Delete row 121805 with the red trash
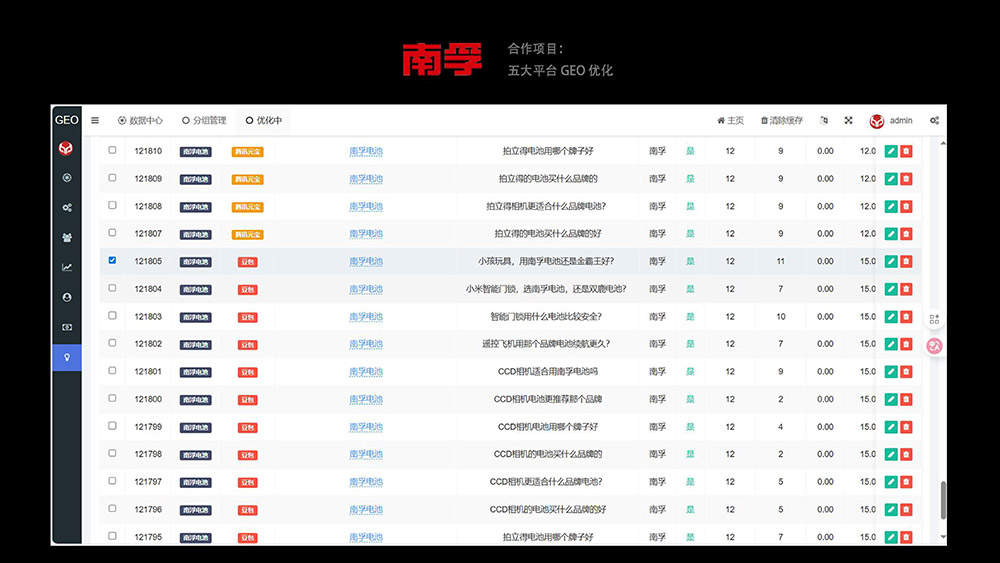This screenshot has height=563, width=1000. click(x=906, y=261)
